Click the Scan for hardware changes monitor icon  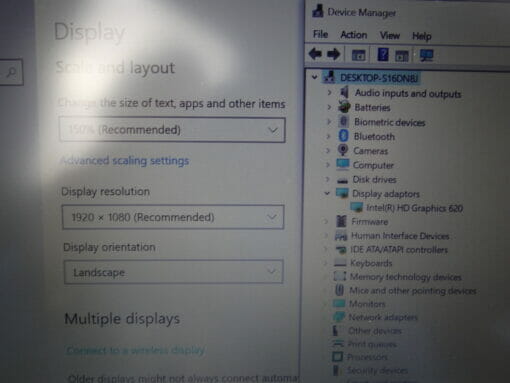pyautogui.click(x=426, y=55)
